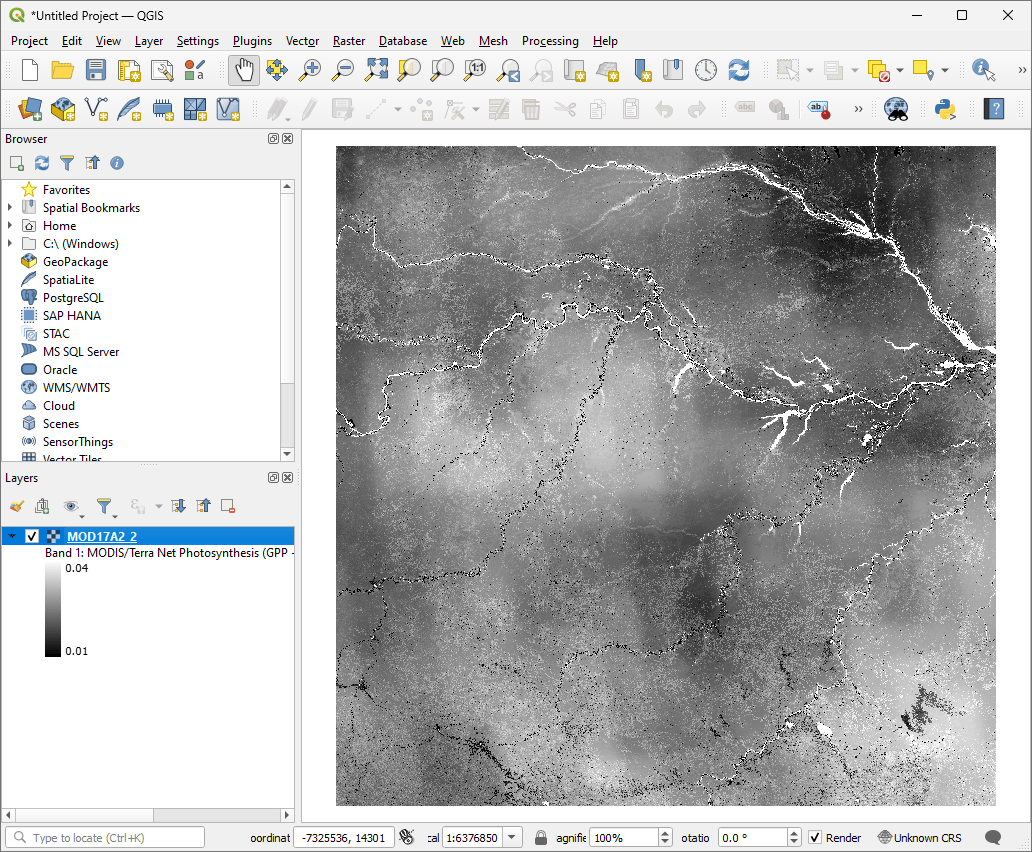Select the Zoom Out magnifier

coord(342,70)
